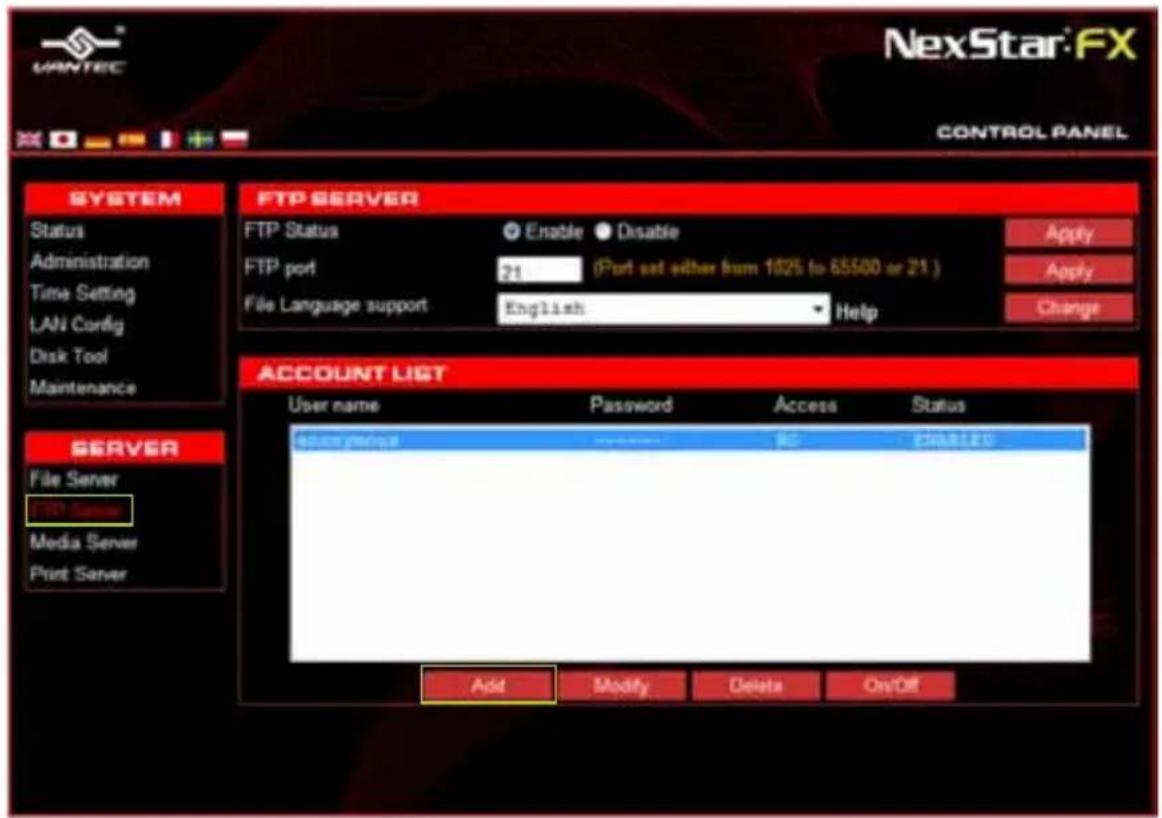Enable the FTP Status radio button

pyautogui.click(x=511, y=231)
